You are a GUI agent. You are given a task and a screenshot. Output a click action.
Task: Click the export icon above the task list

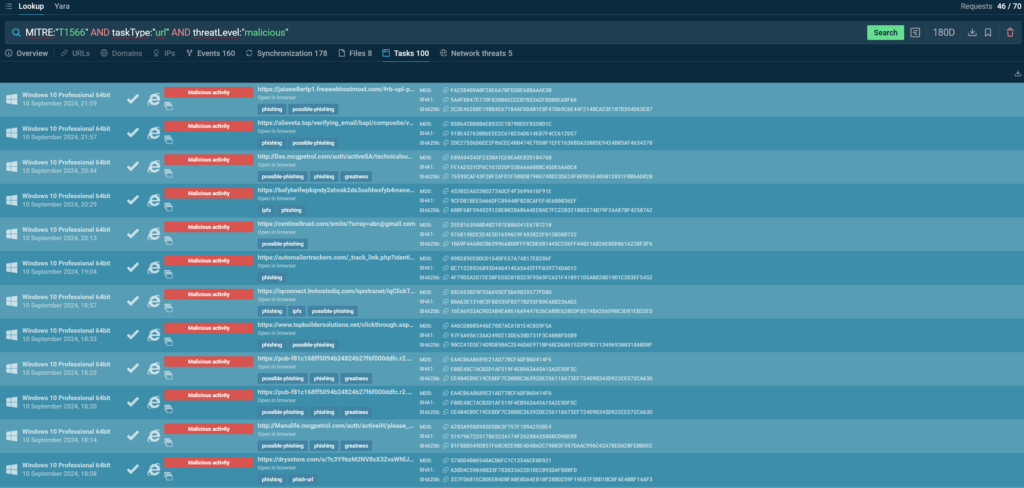click(x=1017, y=73)
